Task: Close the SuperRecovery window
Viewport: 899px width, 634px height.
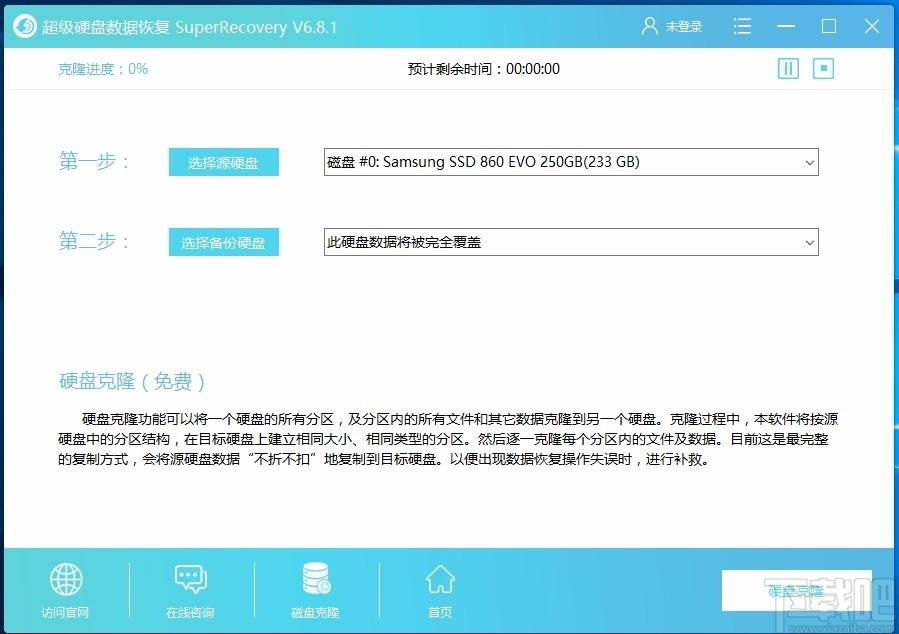Action: point(872,26)
